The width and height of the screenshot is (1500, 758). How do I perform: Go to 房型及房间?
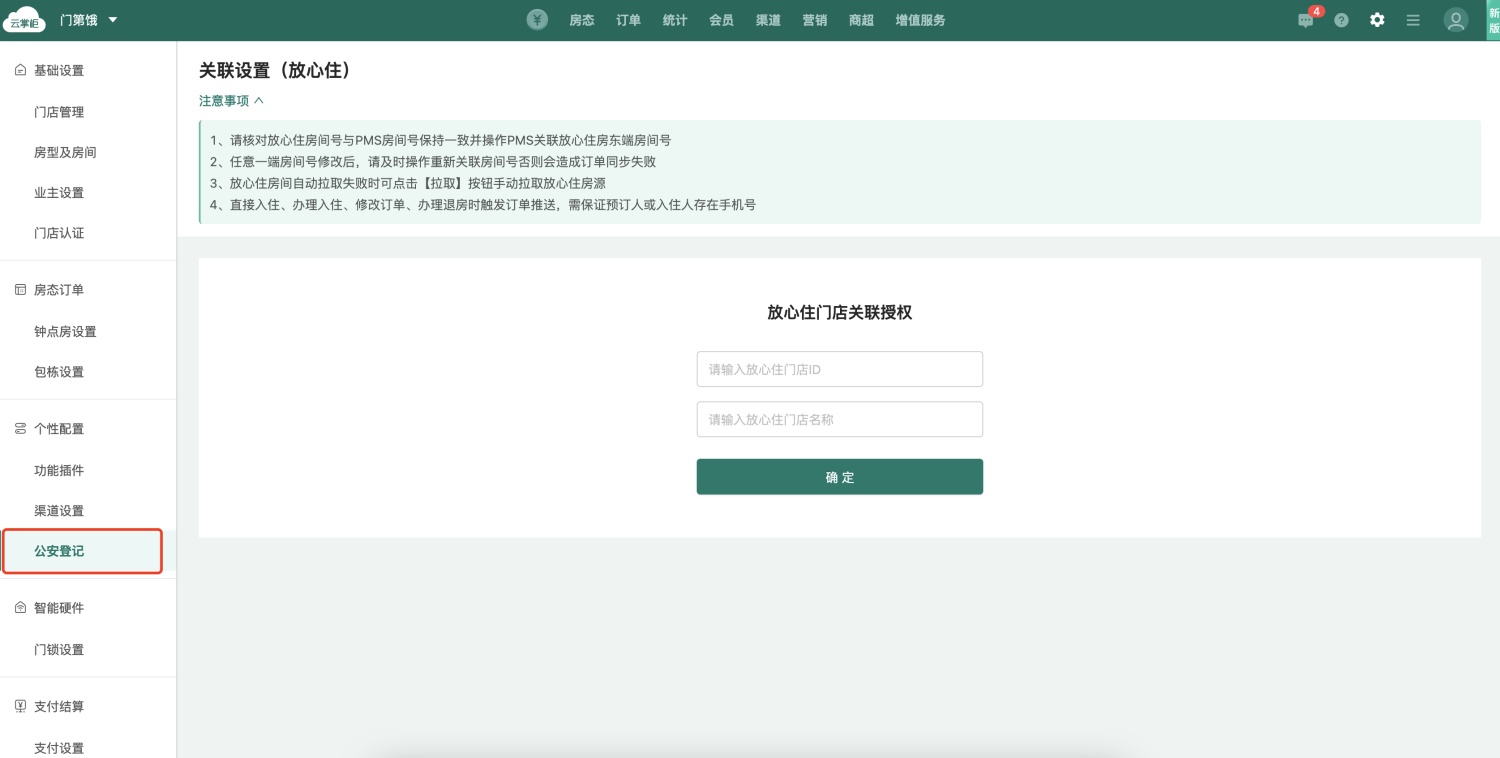click(65, 152)
